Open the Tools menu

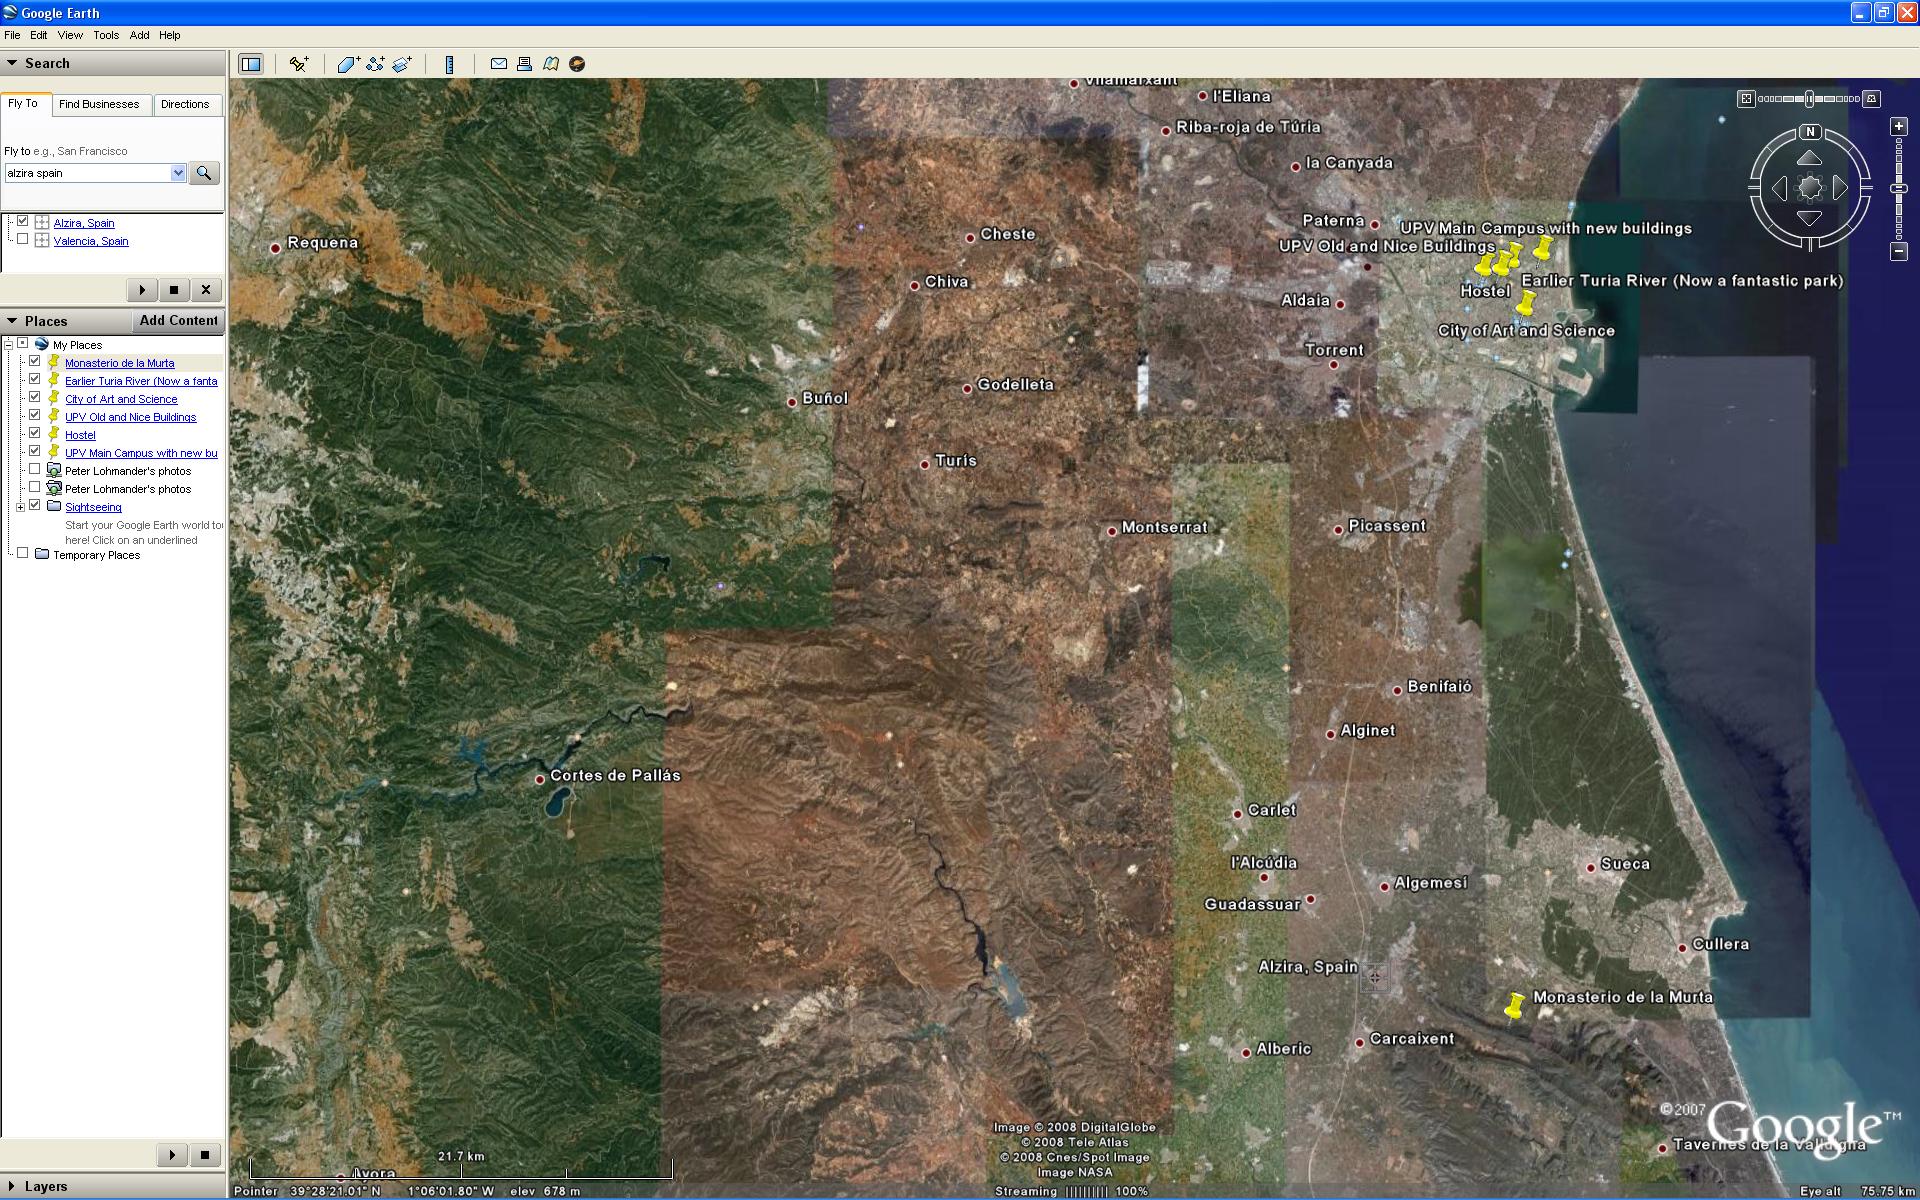pos(106,35)
